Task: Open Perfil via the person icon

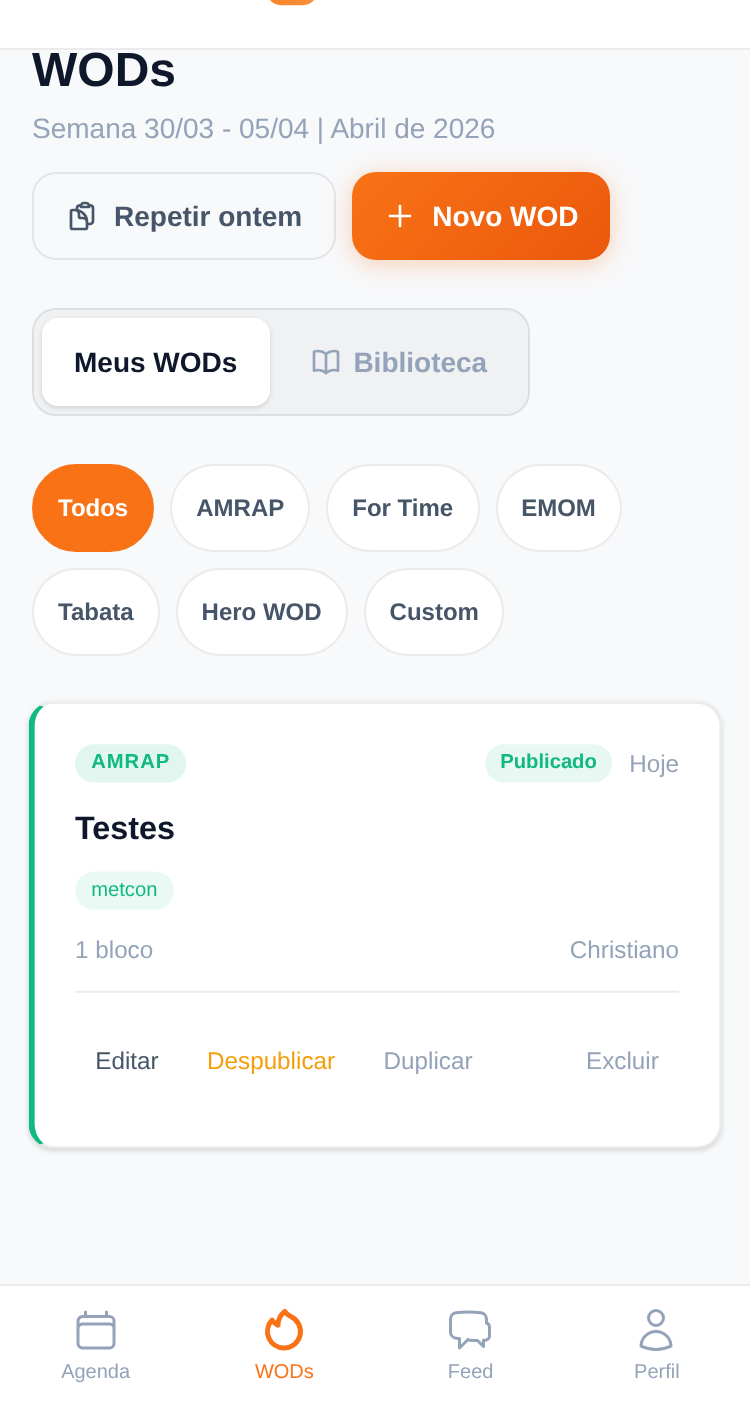Action: (657, 1330)
